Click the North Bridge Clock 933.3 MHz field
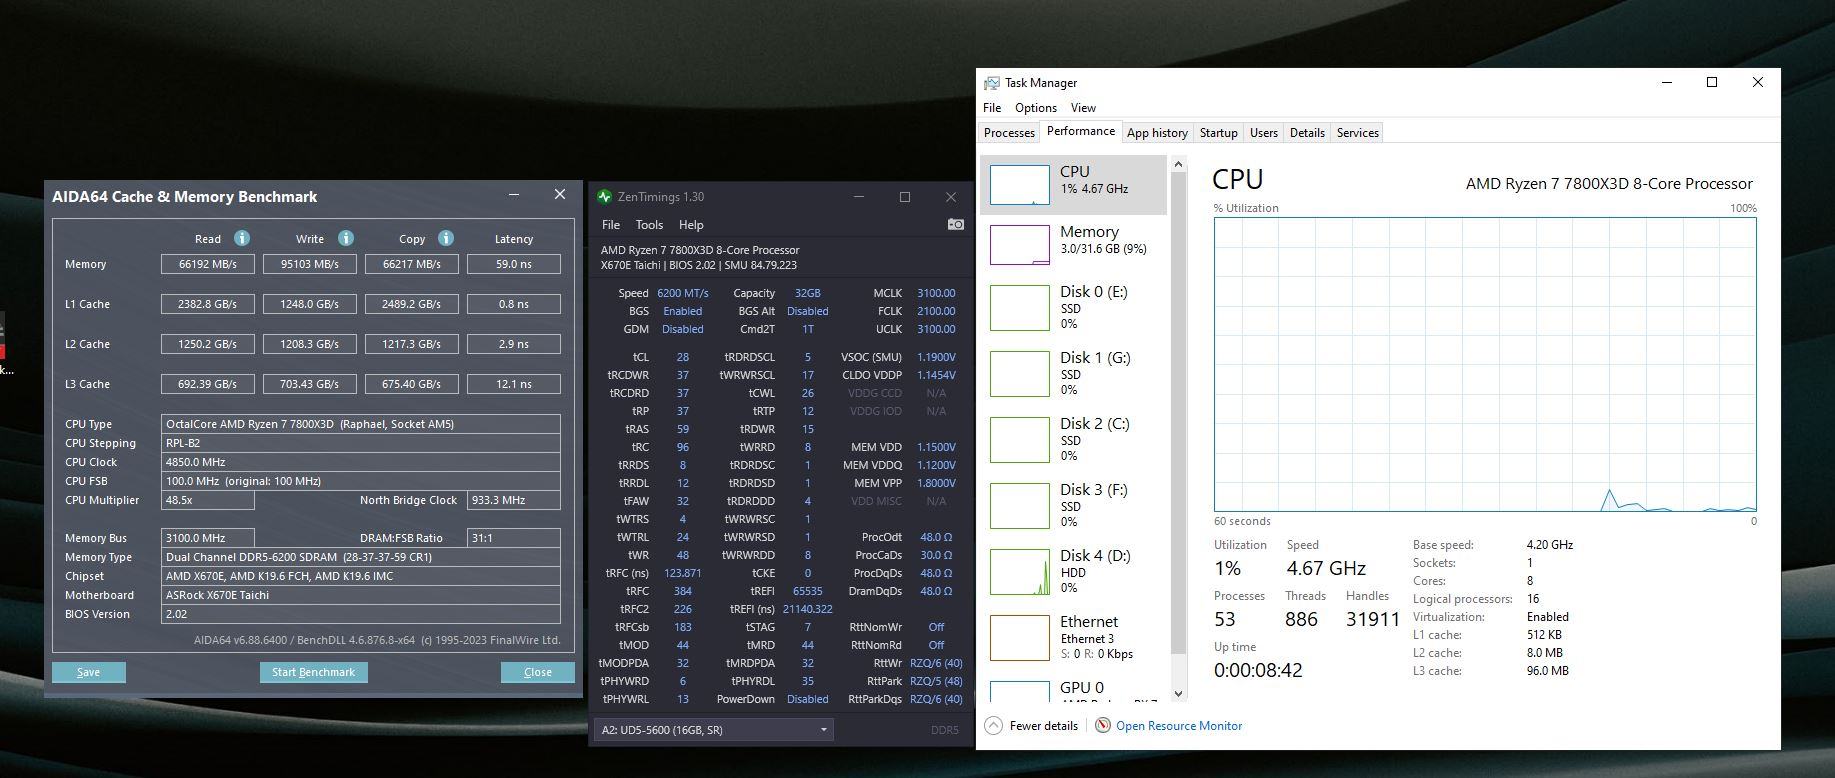This screenshot has width=1835, height=778. (x=514, y=500)
